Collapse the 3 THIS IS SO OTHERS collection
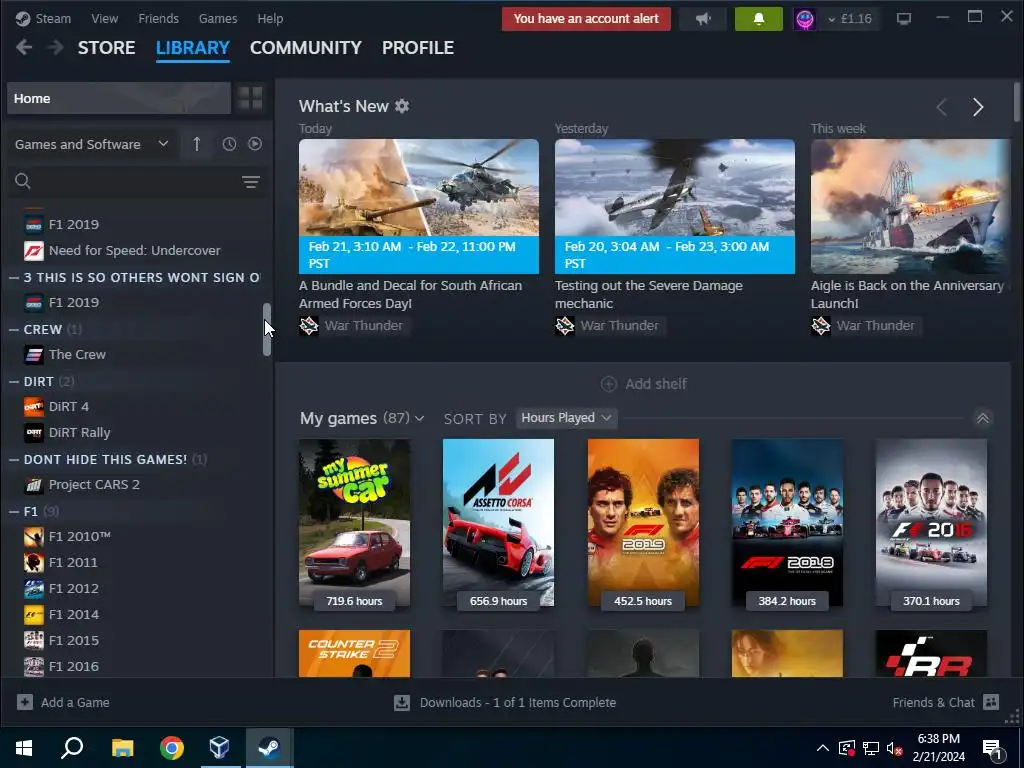Image resolution: width=1024 pixels, height=768 pixels. 14,278
